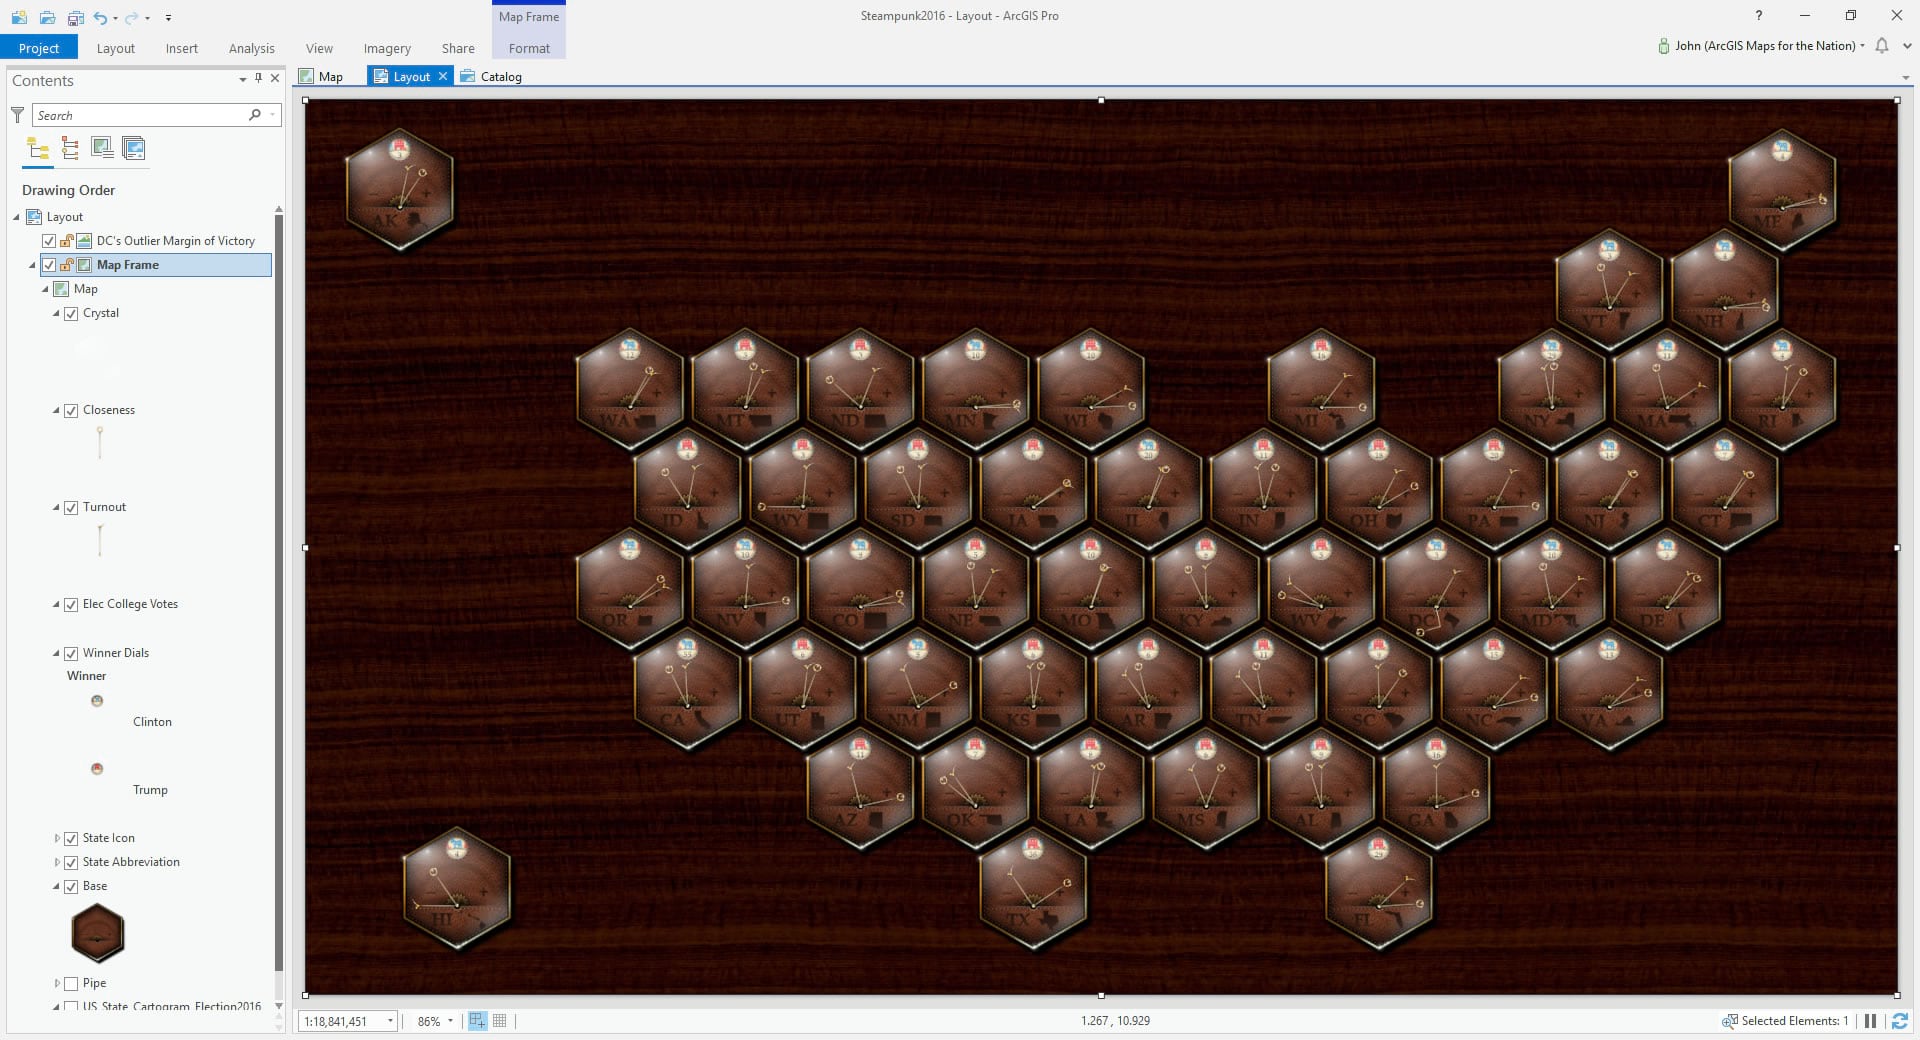
Task: Toggle visibility checkbox for Map Frame
Action: [49, 265]
